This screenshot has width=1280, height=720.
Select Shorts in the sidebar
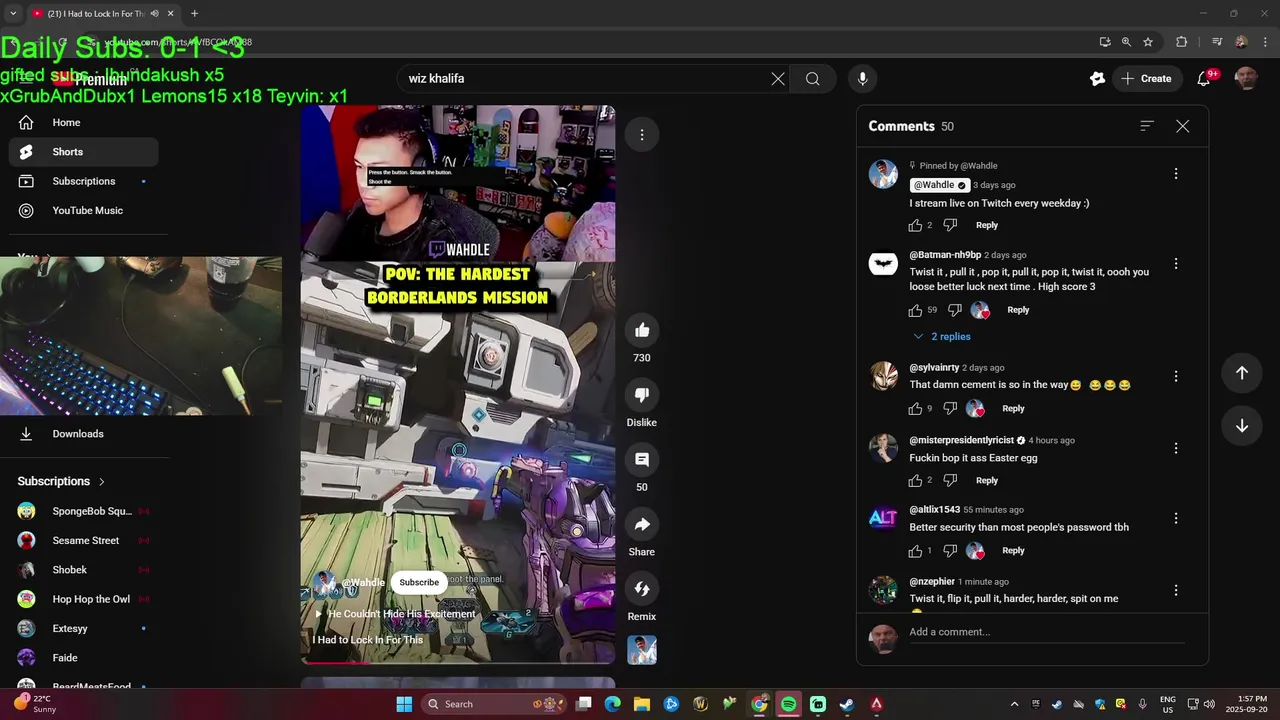84,152
